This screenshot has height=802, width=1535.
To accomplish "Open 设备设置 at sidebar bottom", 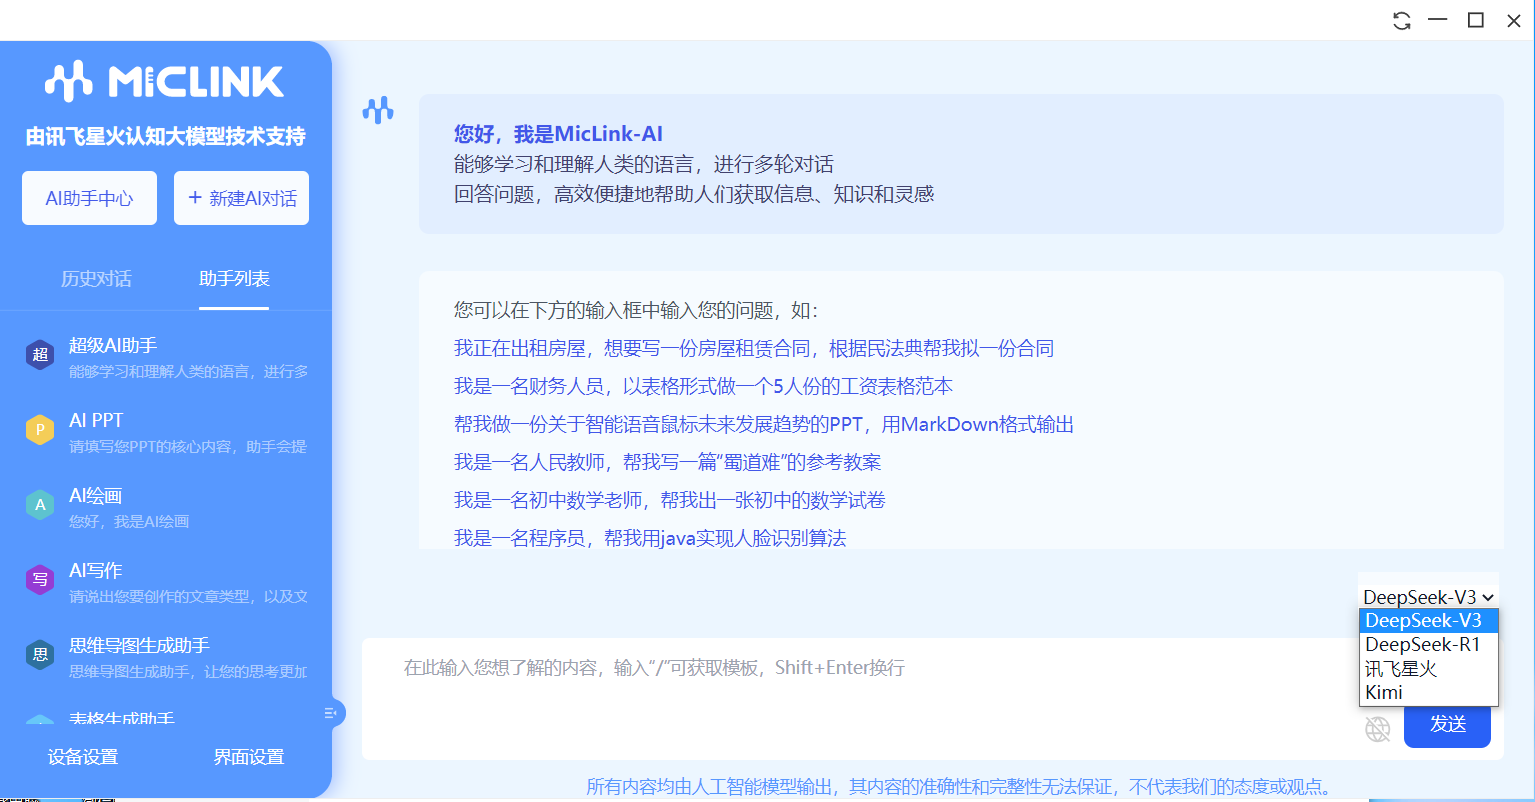I will click(83, 757).
